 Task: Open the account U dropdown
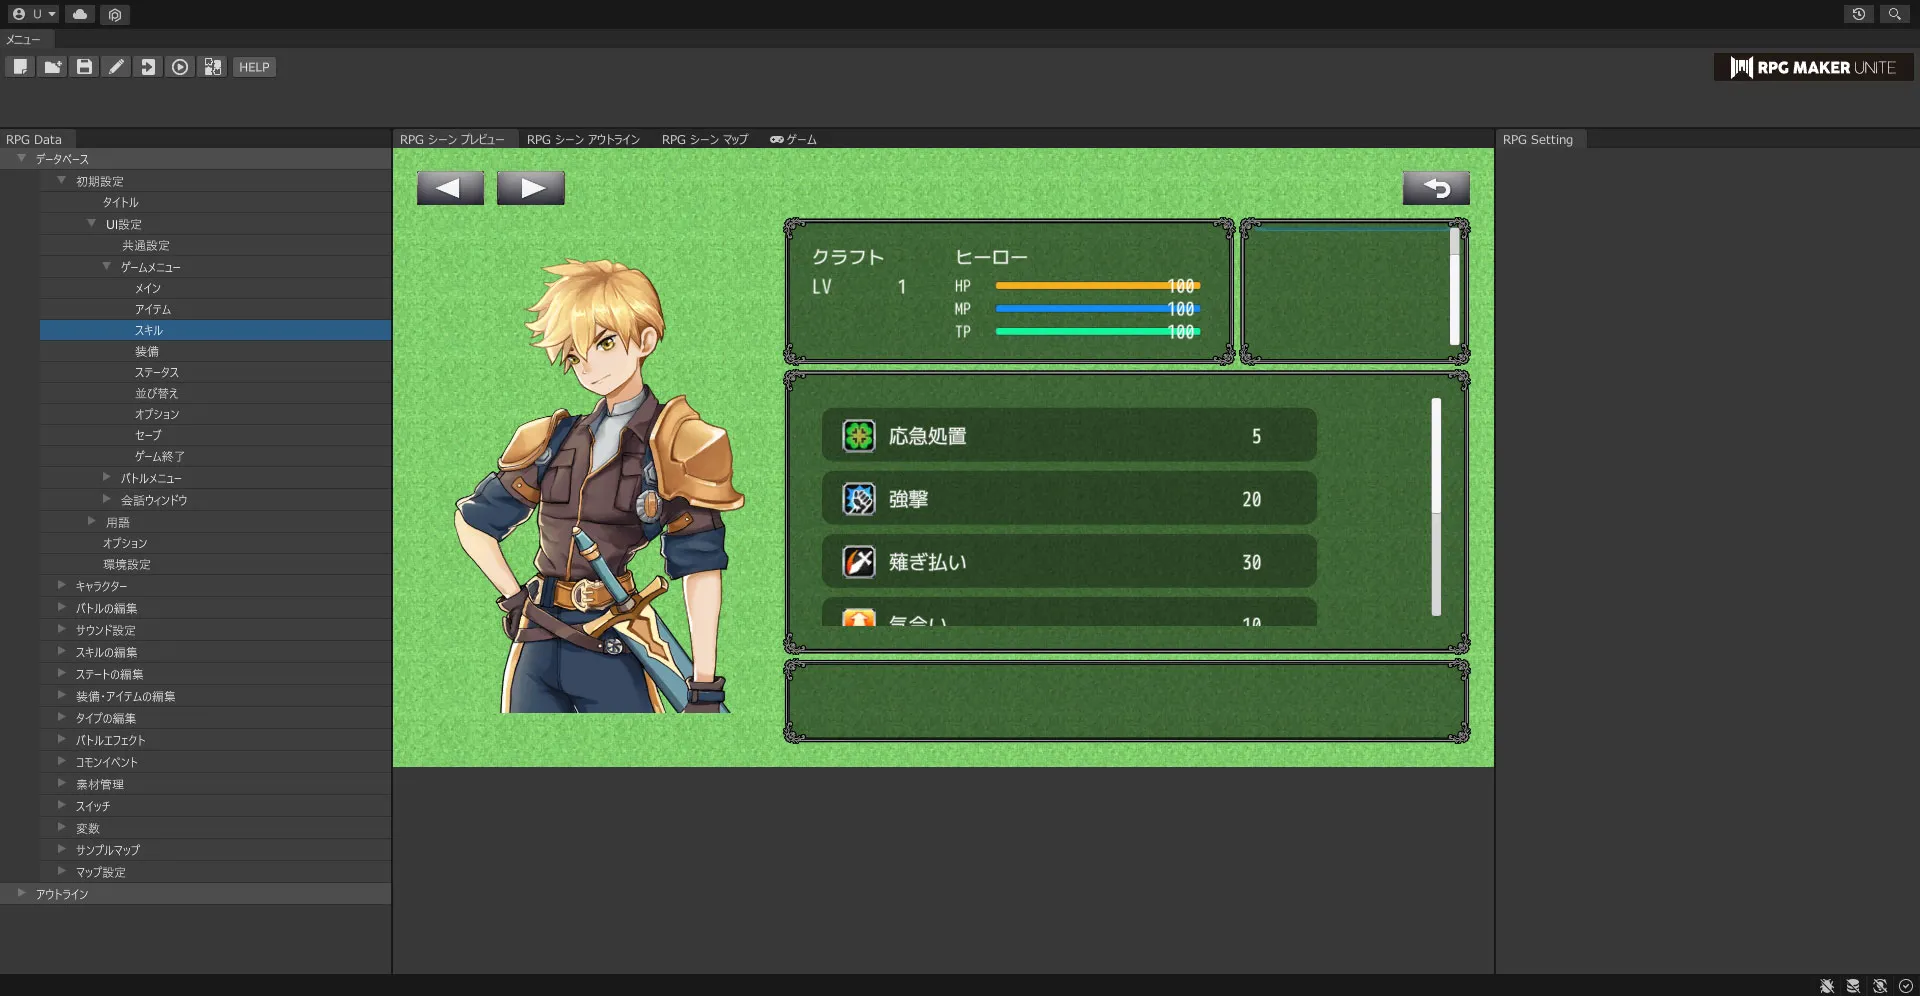pos(34,14)
